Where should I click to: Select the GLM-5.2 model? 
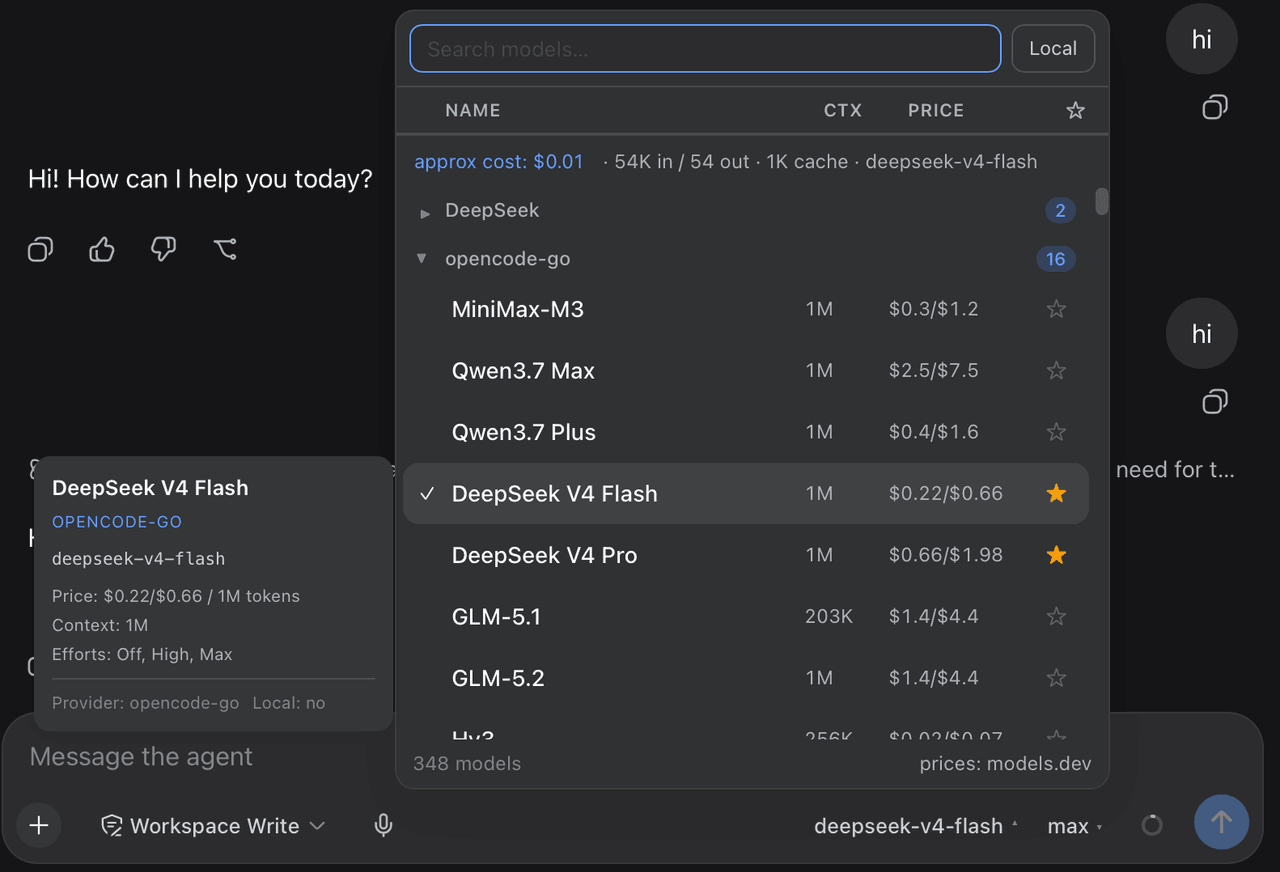(745, 678)
